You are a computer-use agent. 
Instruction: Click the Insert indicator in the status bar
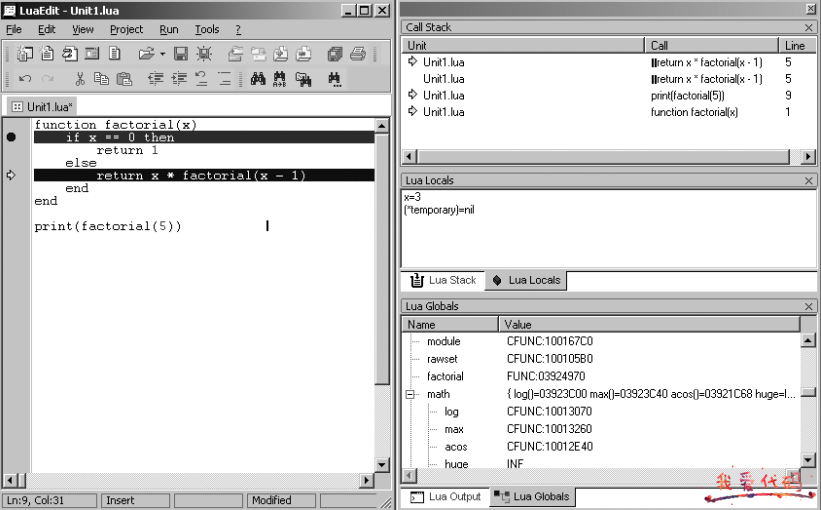[135, 501]
